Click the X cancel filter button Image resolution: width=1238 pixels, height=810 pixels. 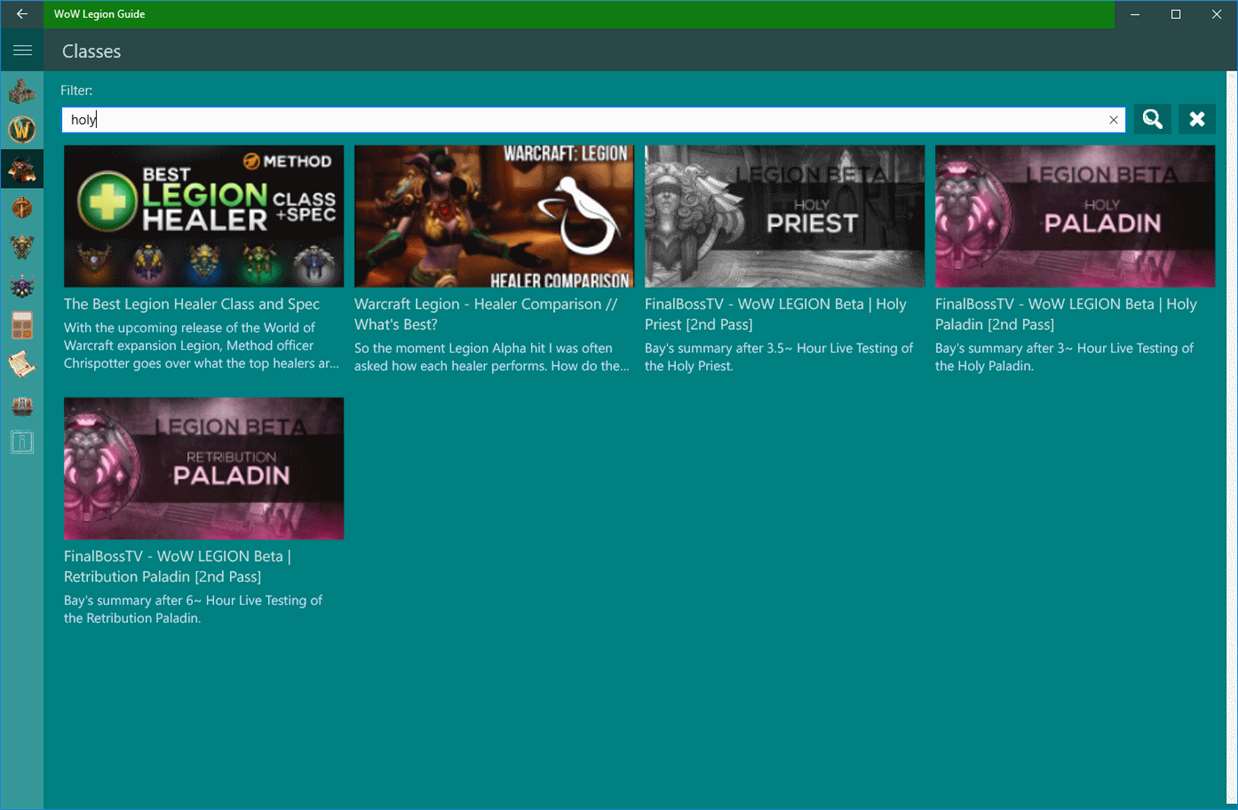click(x=1197, y=119)
